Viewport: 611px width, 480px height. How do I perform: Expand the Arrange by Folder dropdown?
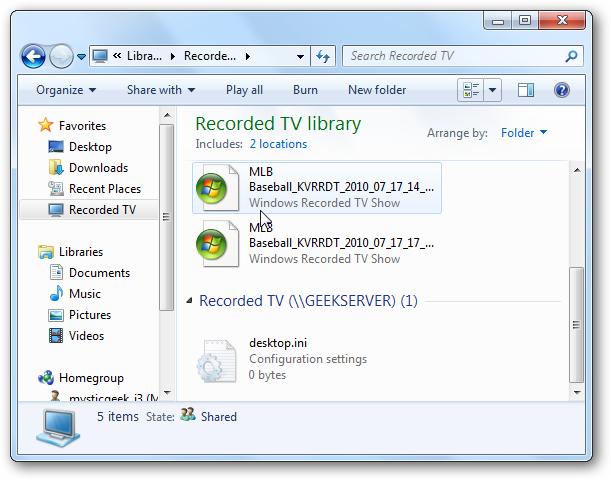pos(524,133)
